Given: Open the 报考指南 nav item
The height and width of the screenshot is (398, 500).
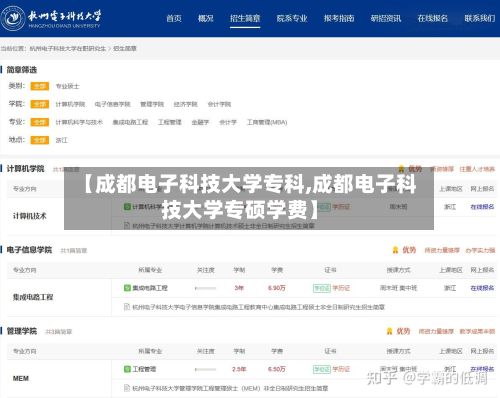Looking at the screenshot, I should point(339,18).
